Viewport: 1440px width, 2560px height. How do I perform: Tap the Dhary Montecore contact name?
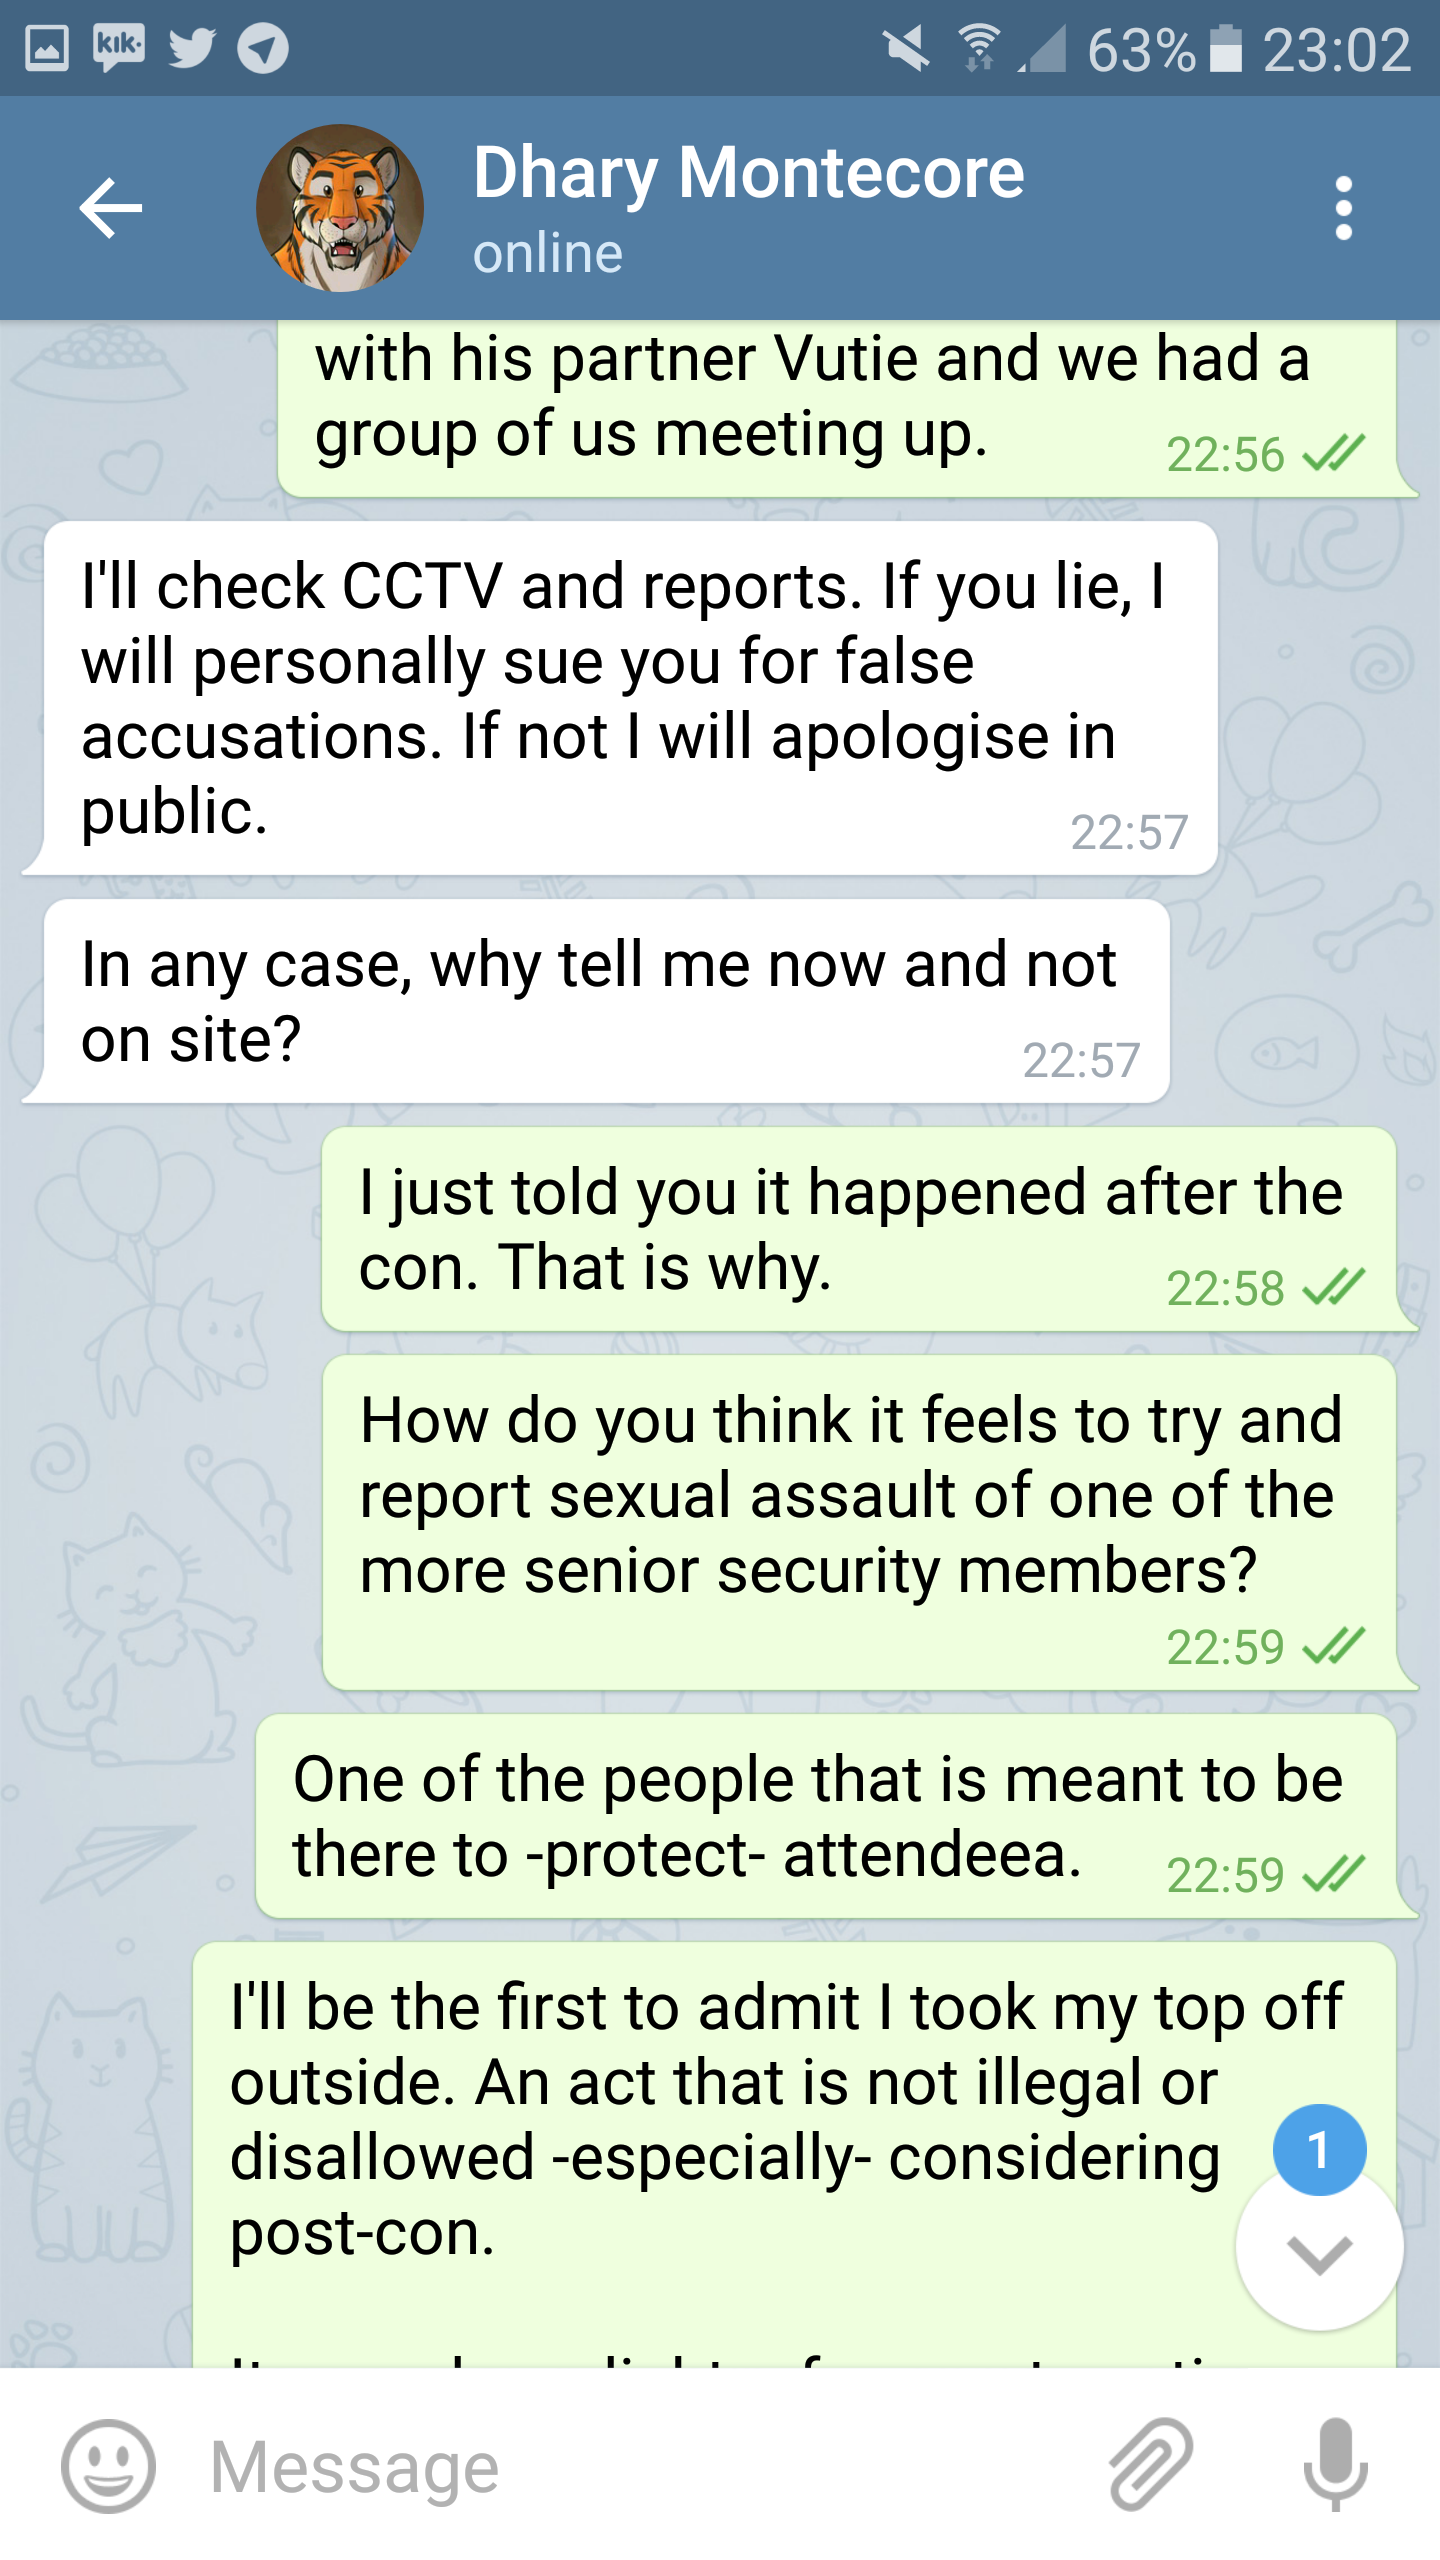(x=748, y=173)
